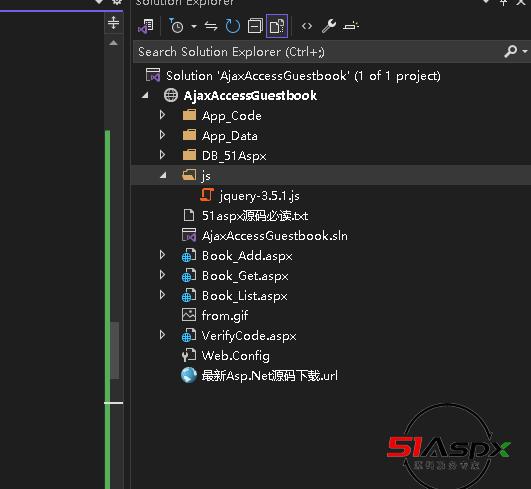Toggle the Preview Selected Items button
Screen dimensions: 531x489
(x=351, y=26)
